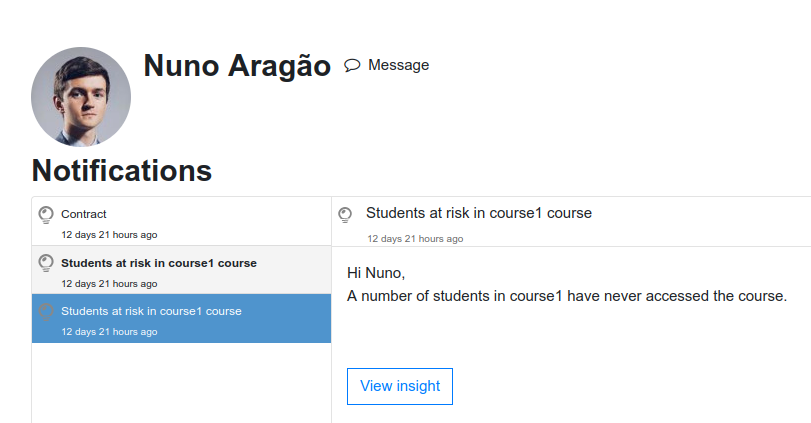Screen dimensions: 811x423
Task: Click the Hi Nuno greeting text
Action: click(376, 273)
